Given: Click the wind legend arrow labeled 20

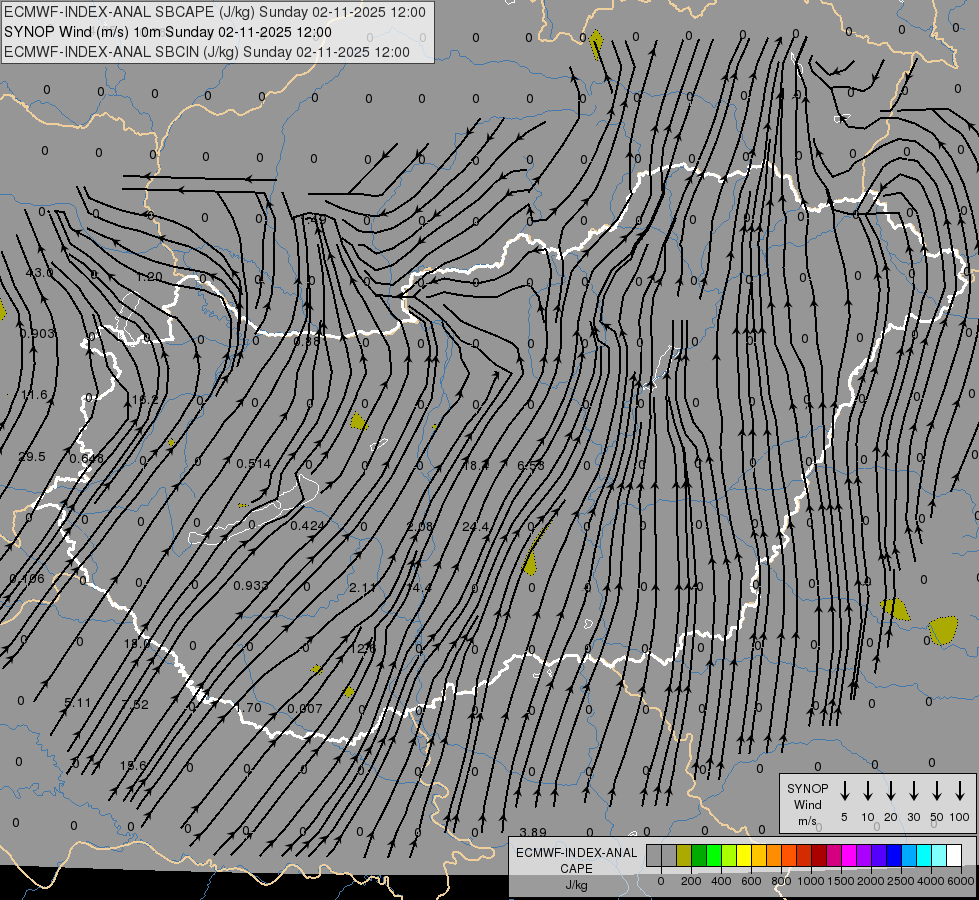Looking at the screenshot, I should pyautogui.click(x=890, y=790).
